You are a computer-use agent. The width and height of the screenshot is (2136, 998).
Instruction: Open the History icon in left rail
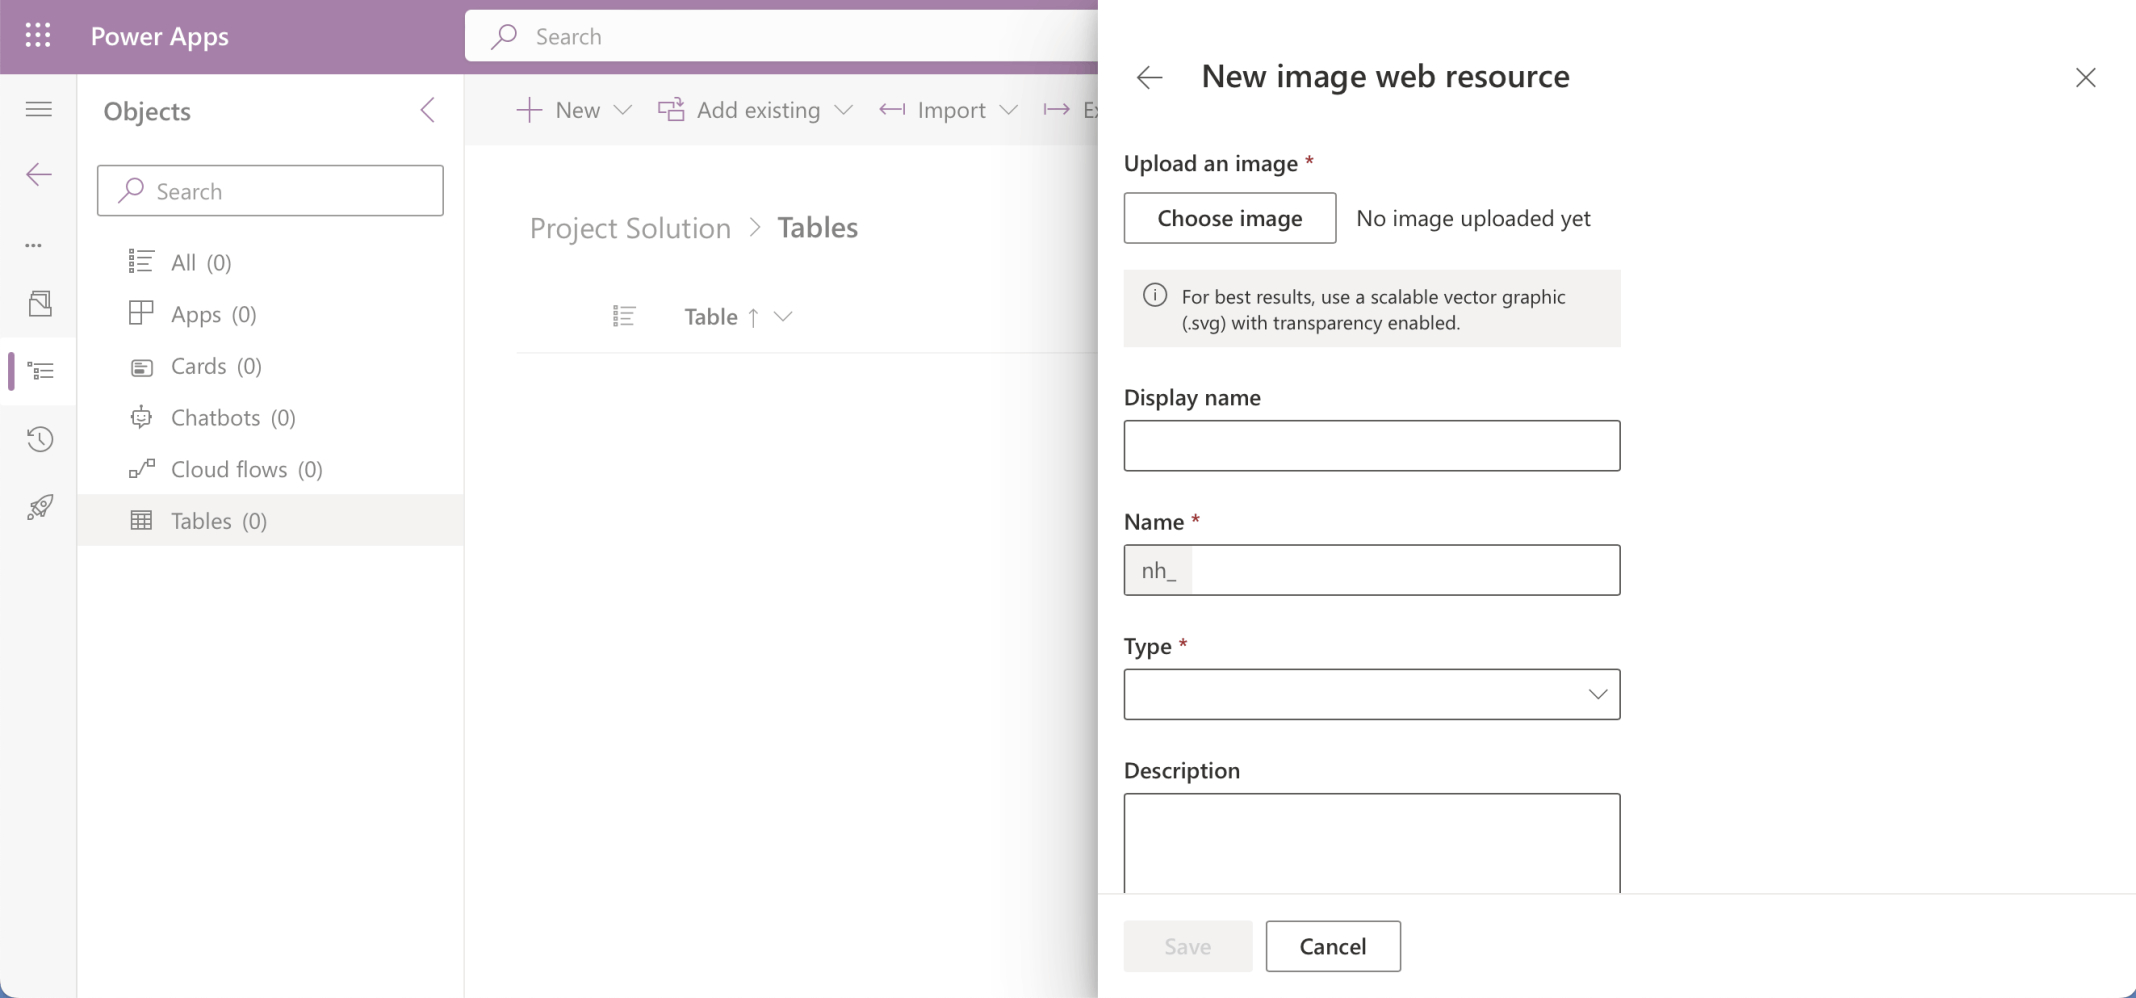(40, 439)
